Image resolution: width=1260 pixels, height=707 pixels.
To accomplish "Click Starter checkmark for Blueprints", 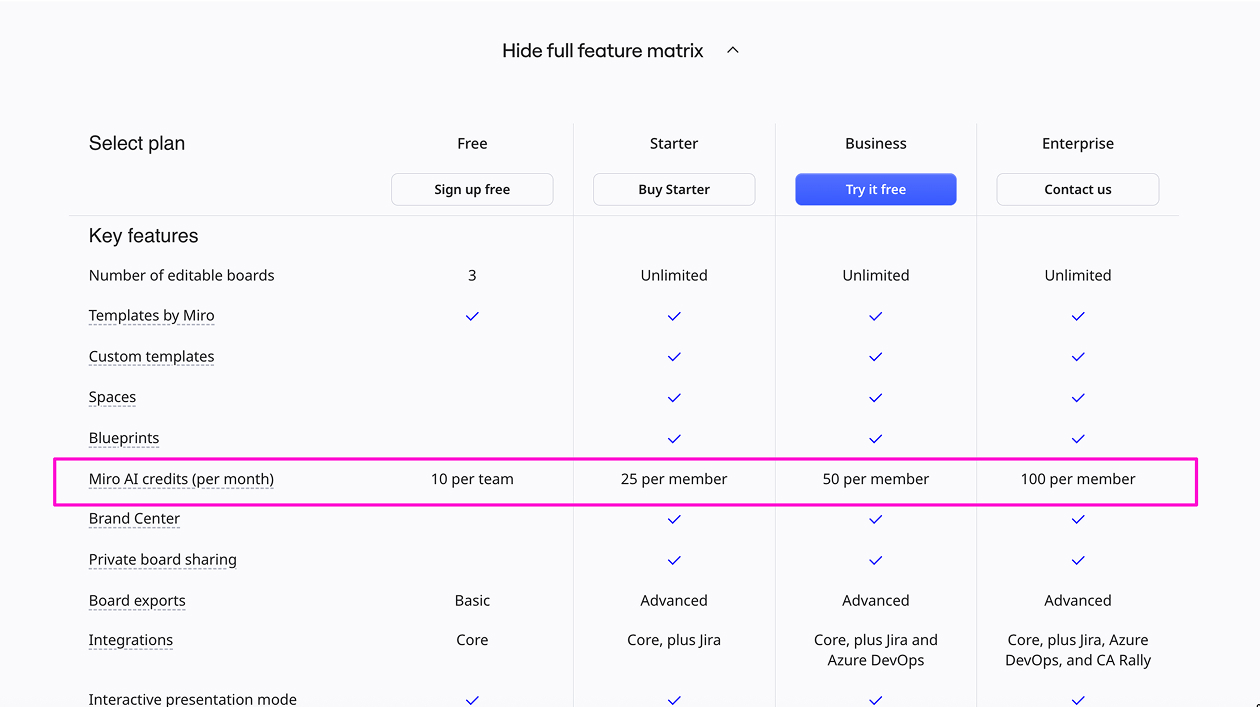I will click(674, 439).
